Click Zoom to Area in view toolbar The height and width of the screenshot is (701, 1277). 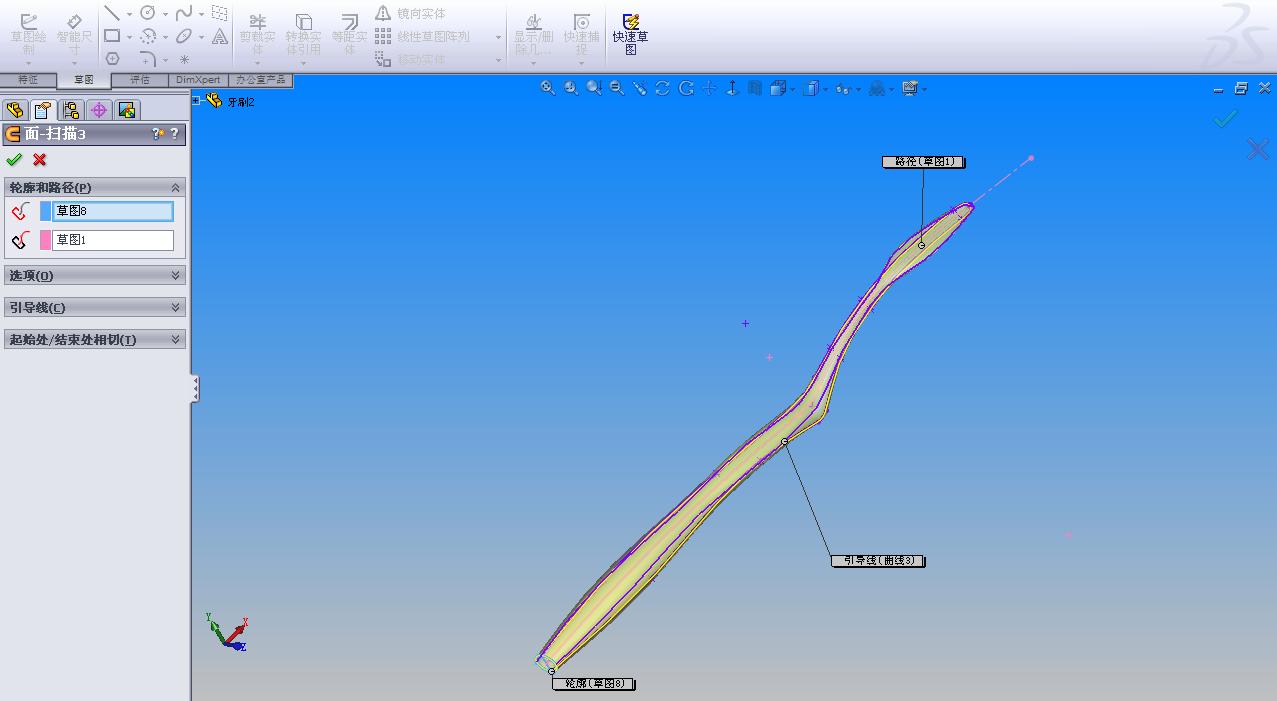pos(571,88)
